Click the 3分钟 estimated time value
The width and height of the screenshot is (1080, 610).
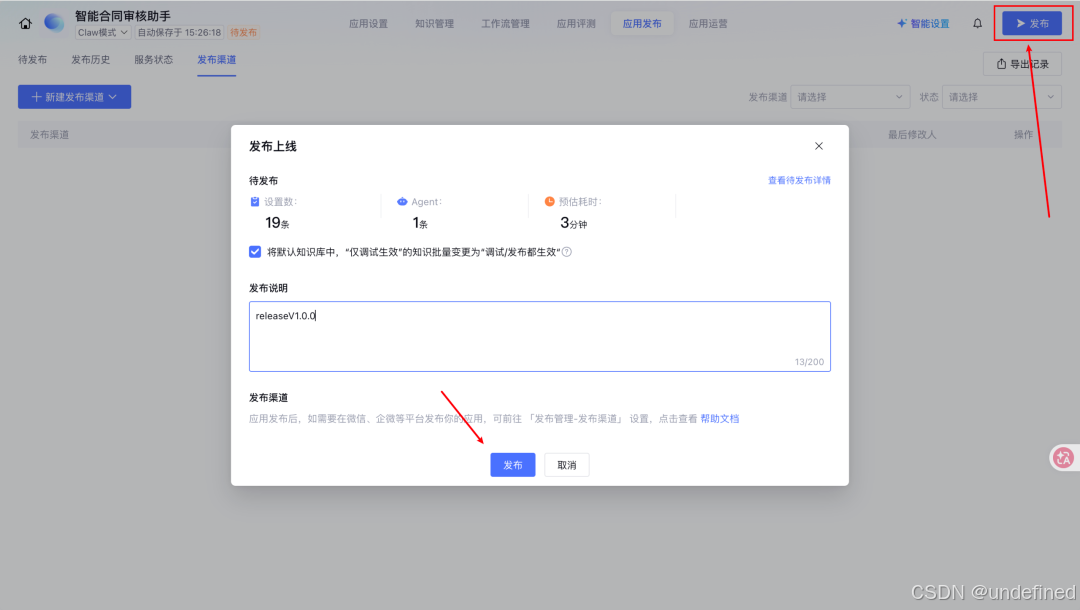574,222
